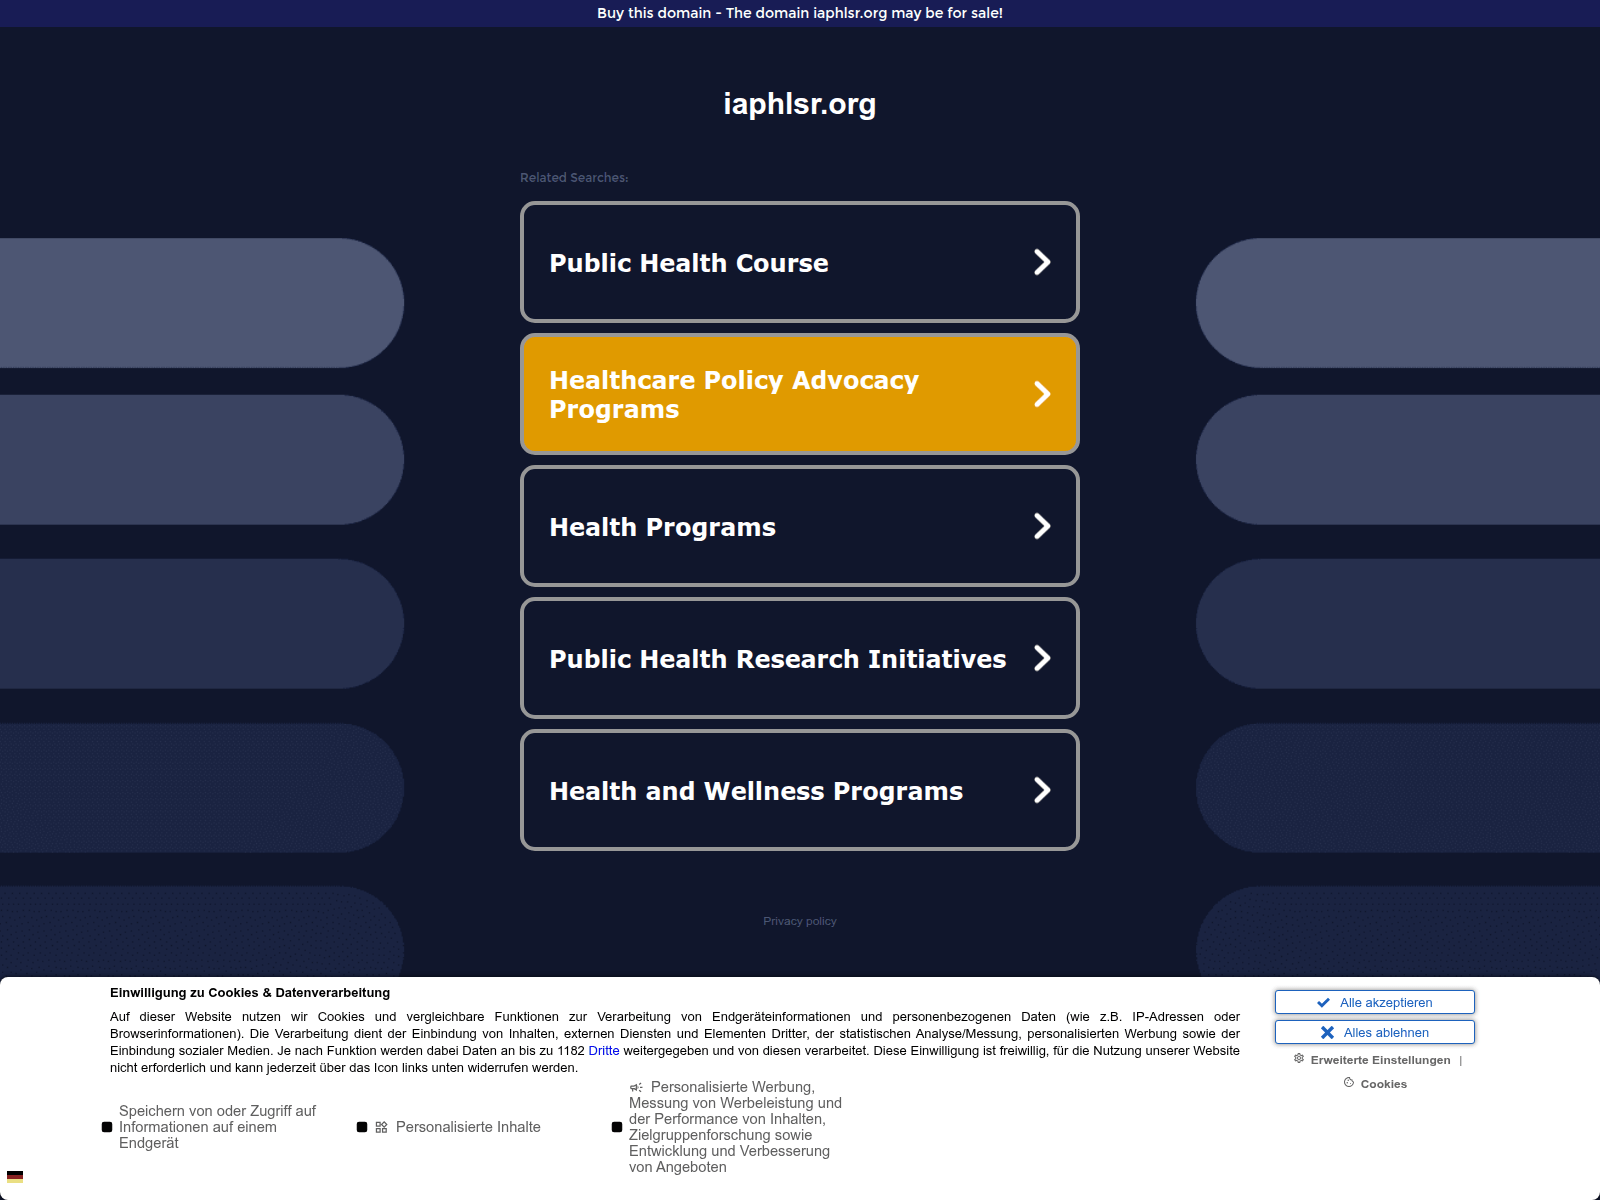Click the cookie icon next to Cookies
This screenshot has height=1200, width=1600.
1349,1082
